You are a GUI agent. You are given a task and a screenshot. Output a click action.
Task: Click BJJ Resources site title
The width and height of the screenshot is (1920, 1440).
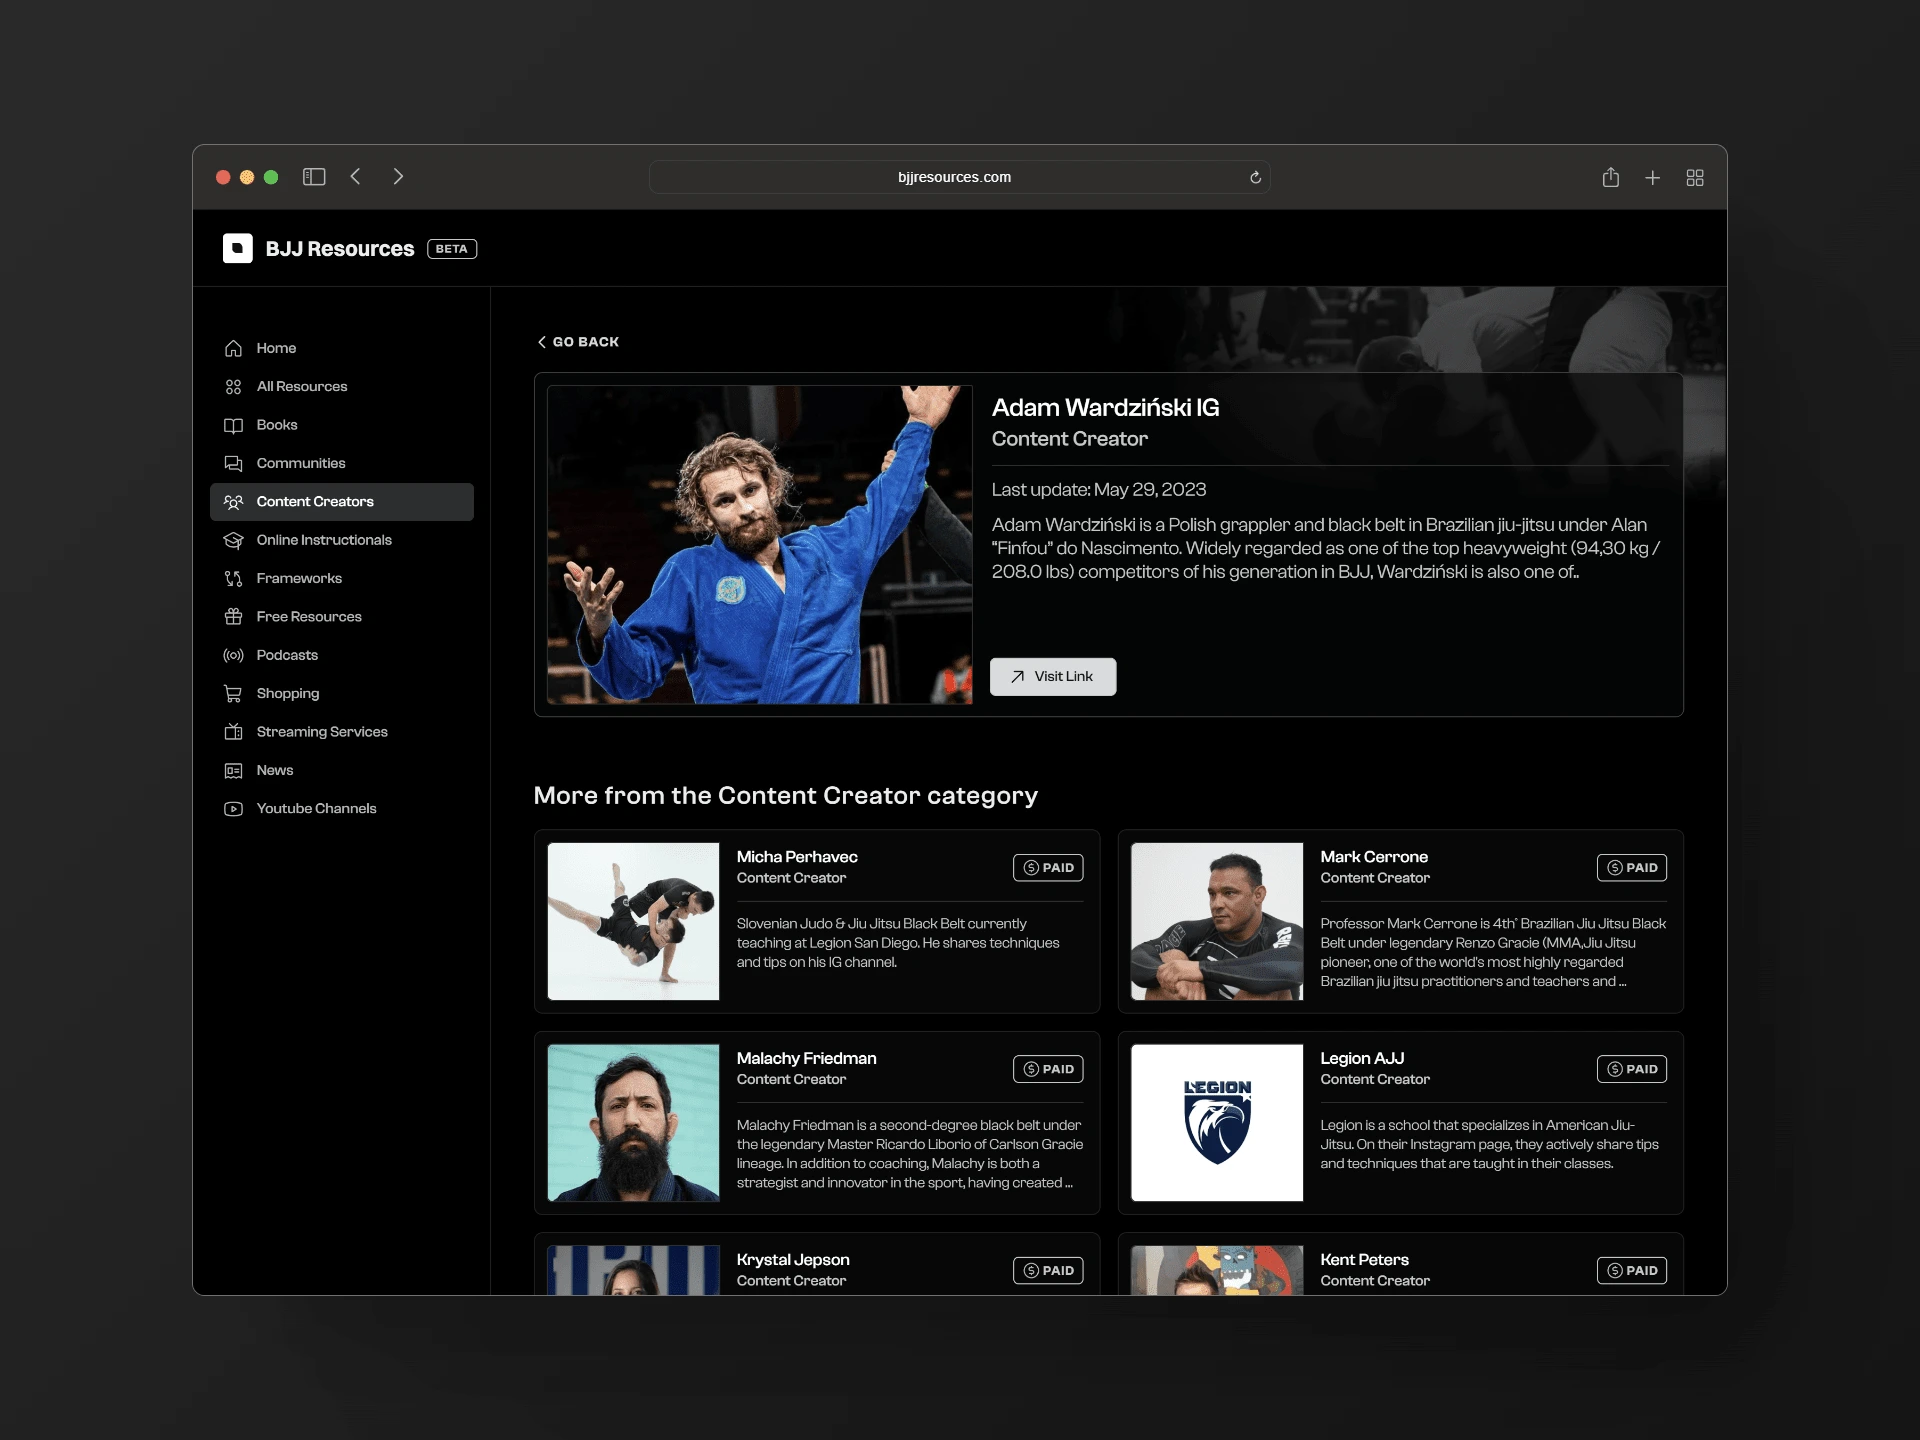click(x=340, y=249)
